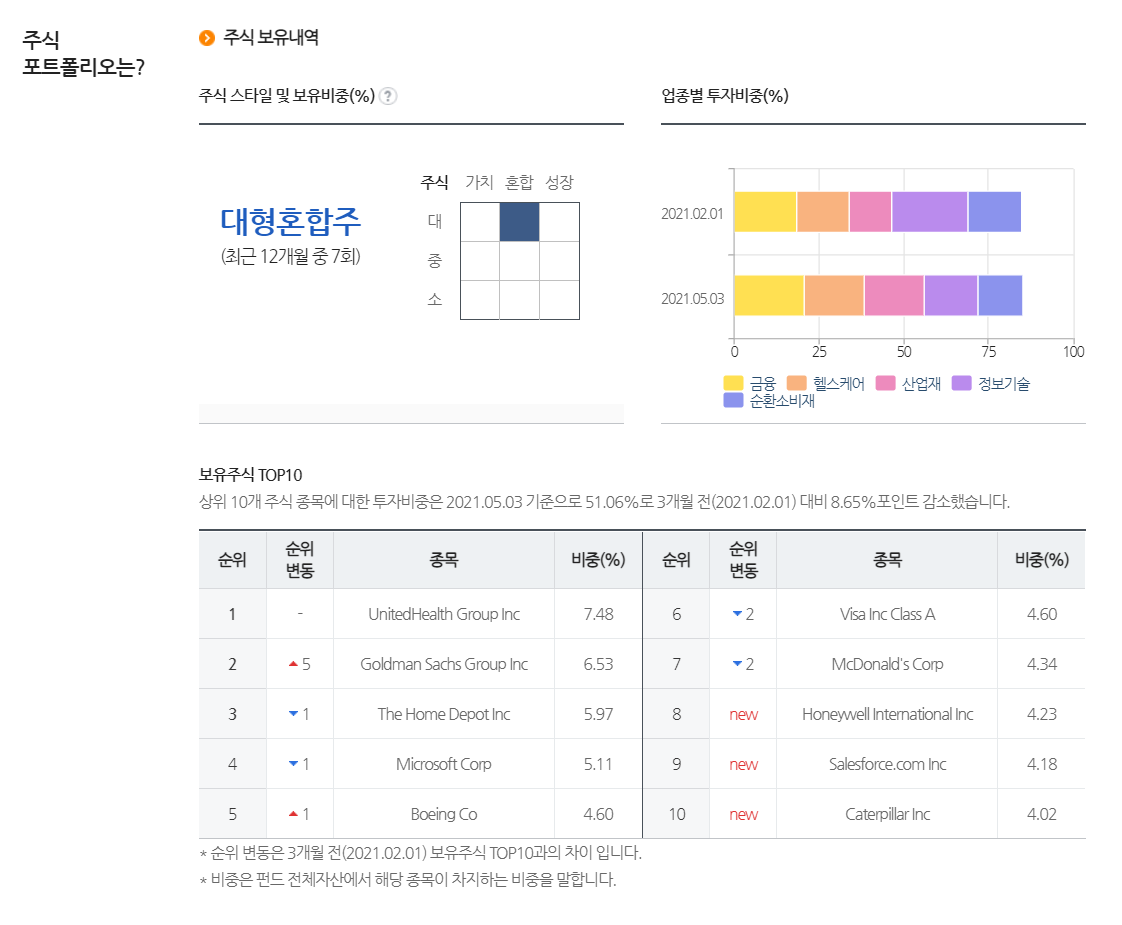Click the 5.11 weight value

(598, 765)
